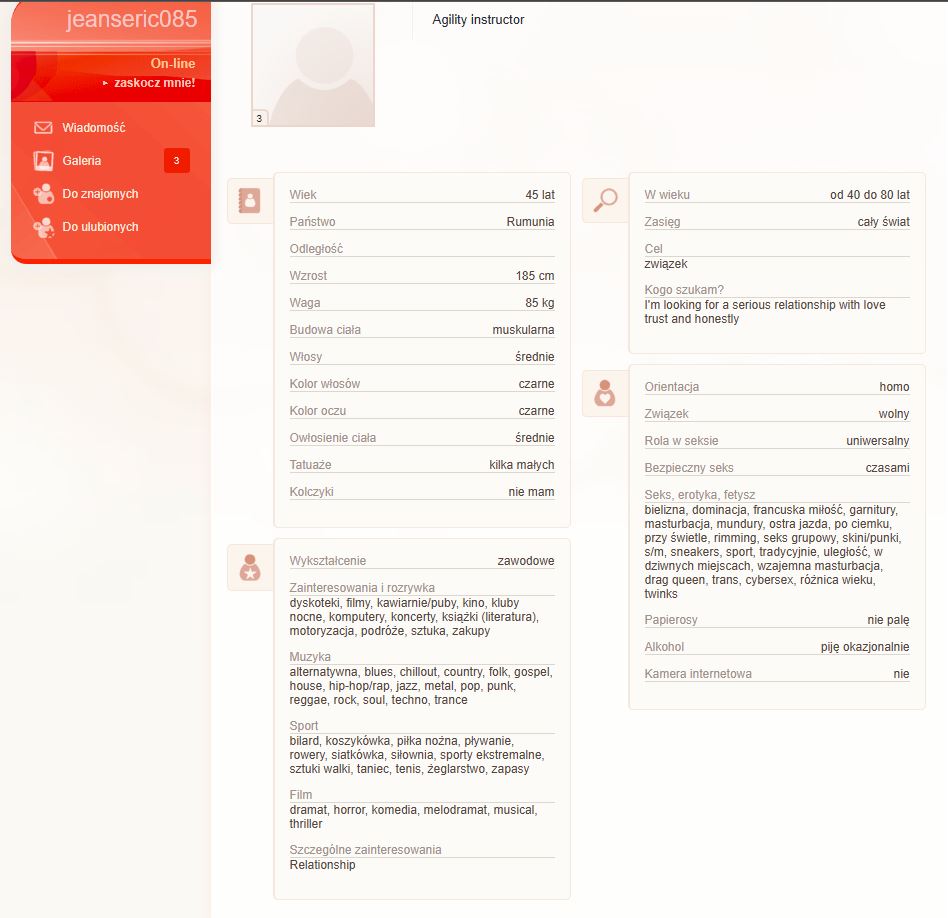The height and width of the screenshot is (918, 948).
Task: Click the Kamera internetowa label
Action: tap(698, 674)
